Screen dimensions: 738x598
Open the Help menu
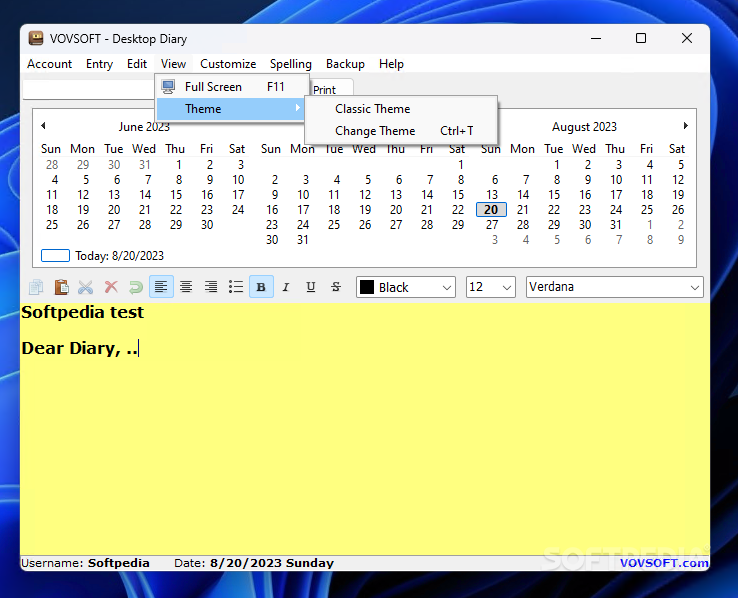coord(392,64)
